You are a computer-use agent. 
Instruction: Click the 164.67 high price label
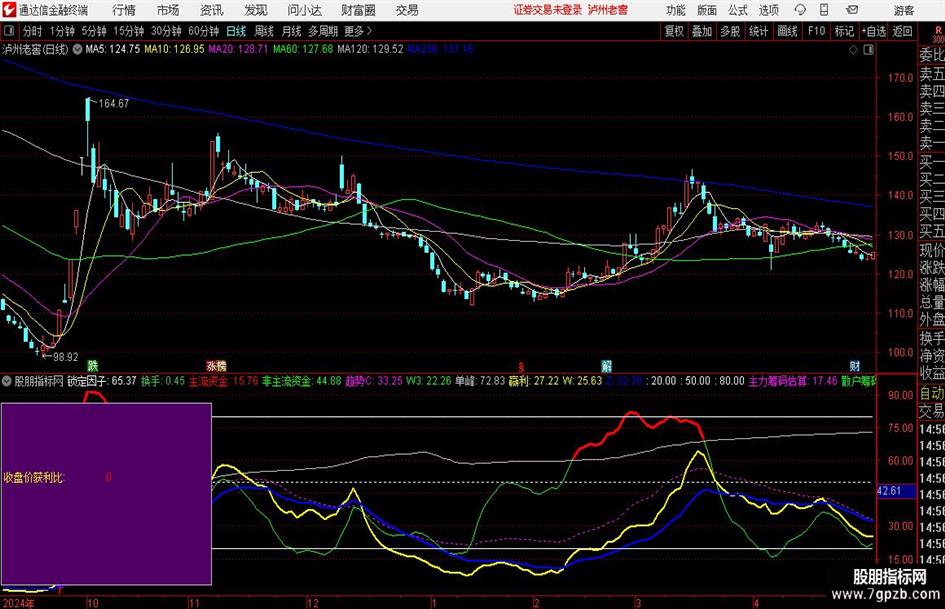(113, 104)
